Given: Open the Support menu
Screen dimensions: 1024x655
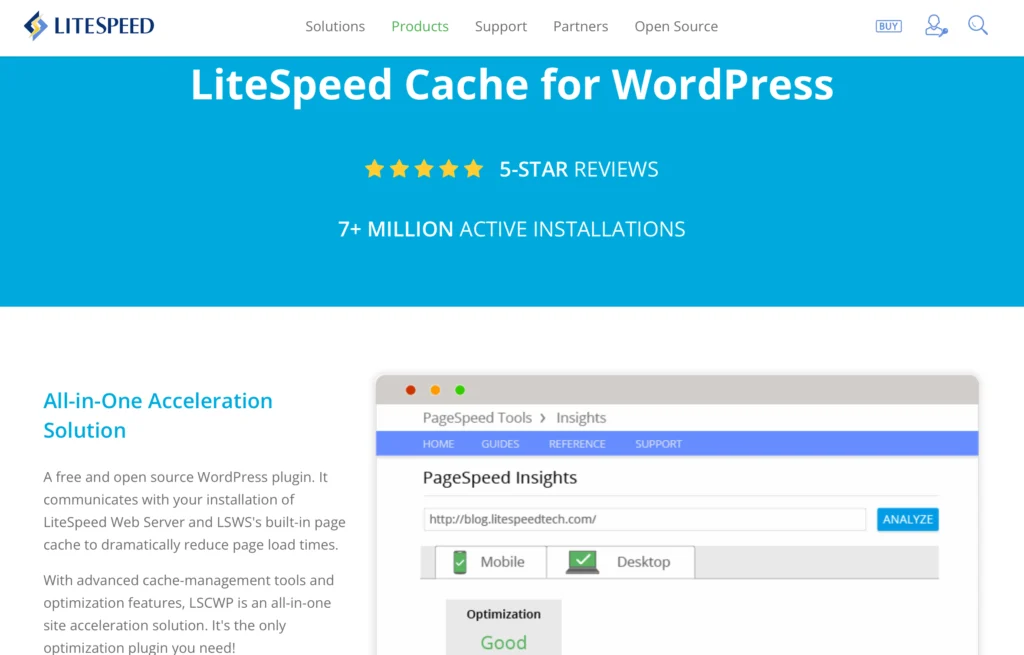Looking at the screenshot, I should pyautogui.click(x=501, y=27).
